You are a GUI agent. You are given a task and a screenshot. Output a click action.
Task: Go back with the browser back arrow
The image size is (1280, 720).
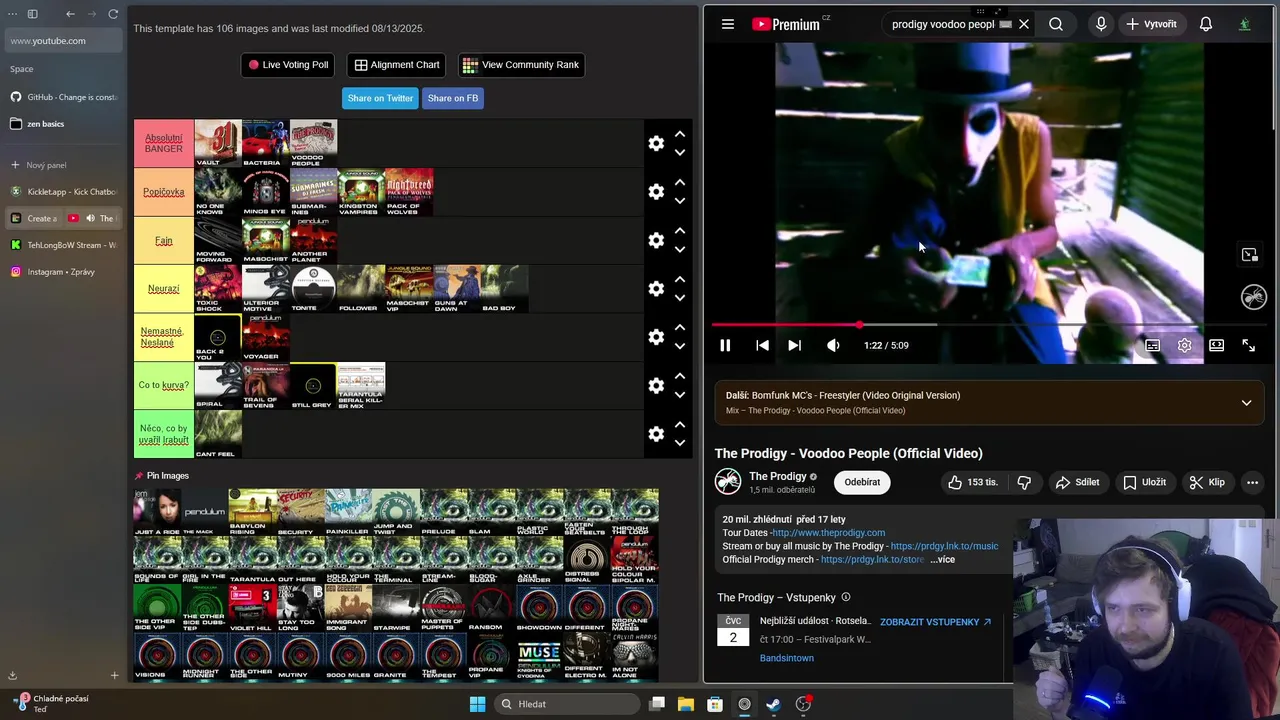(70, 14)
